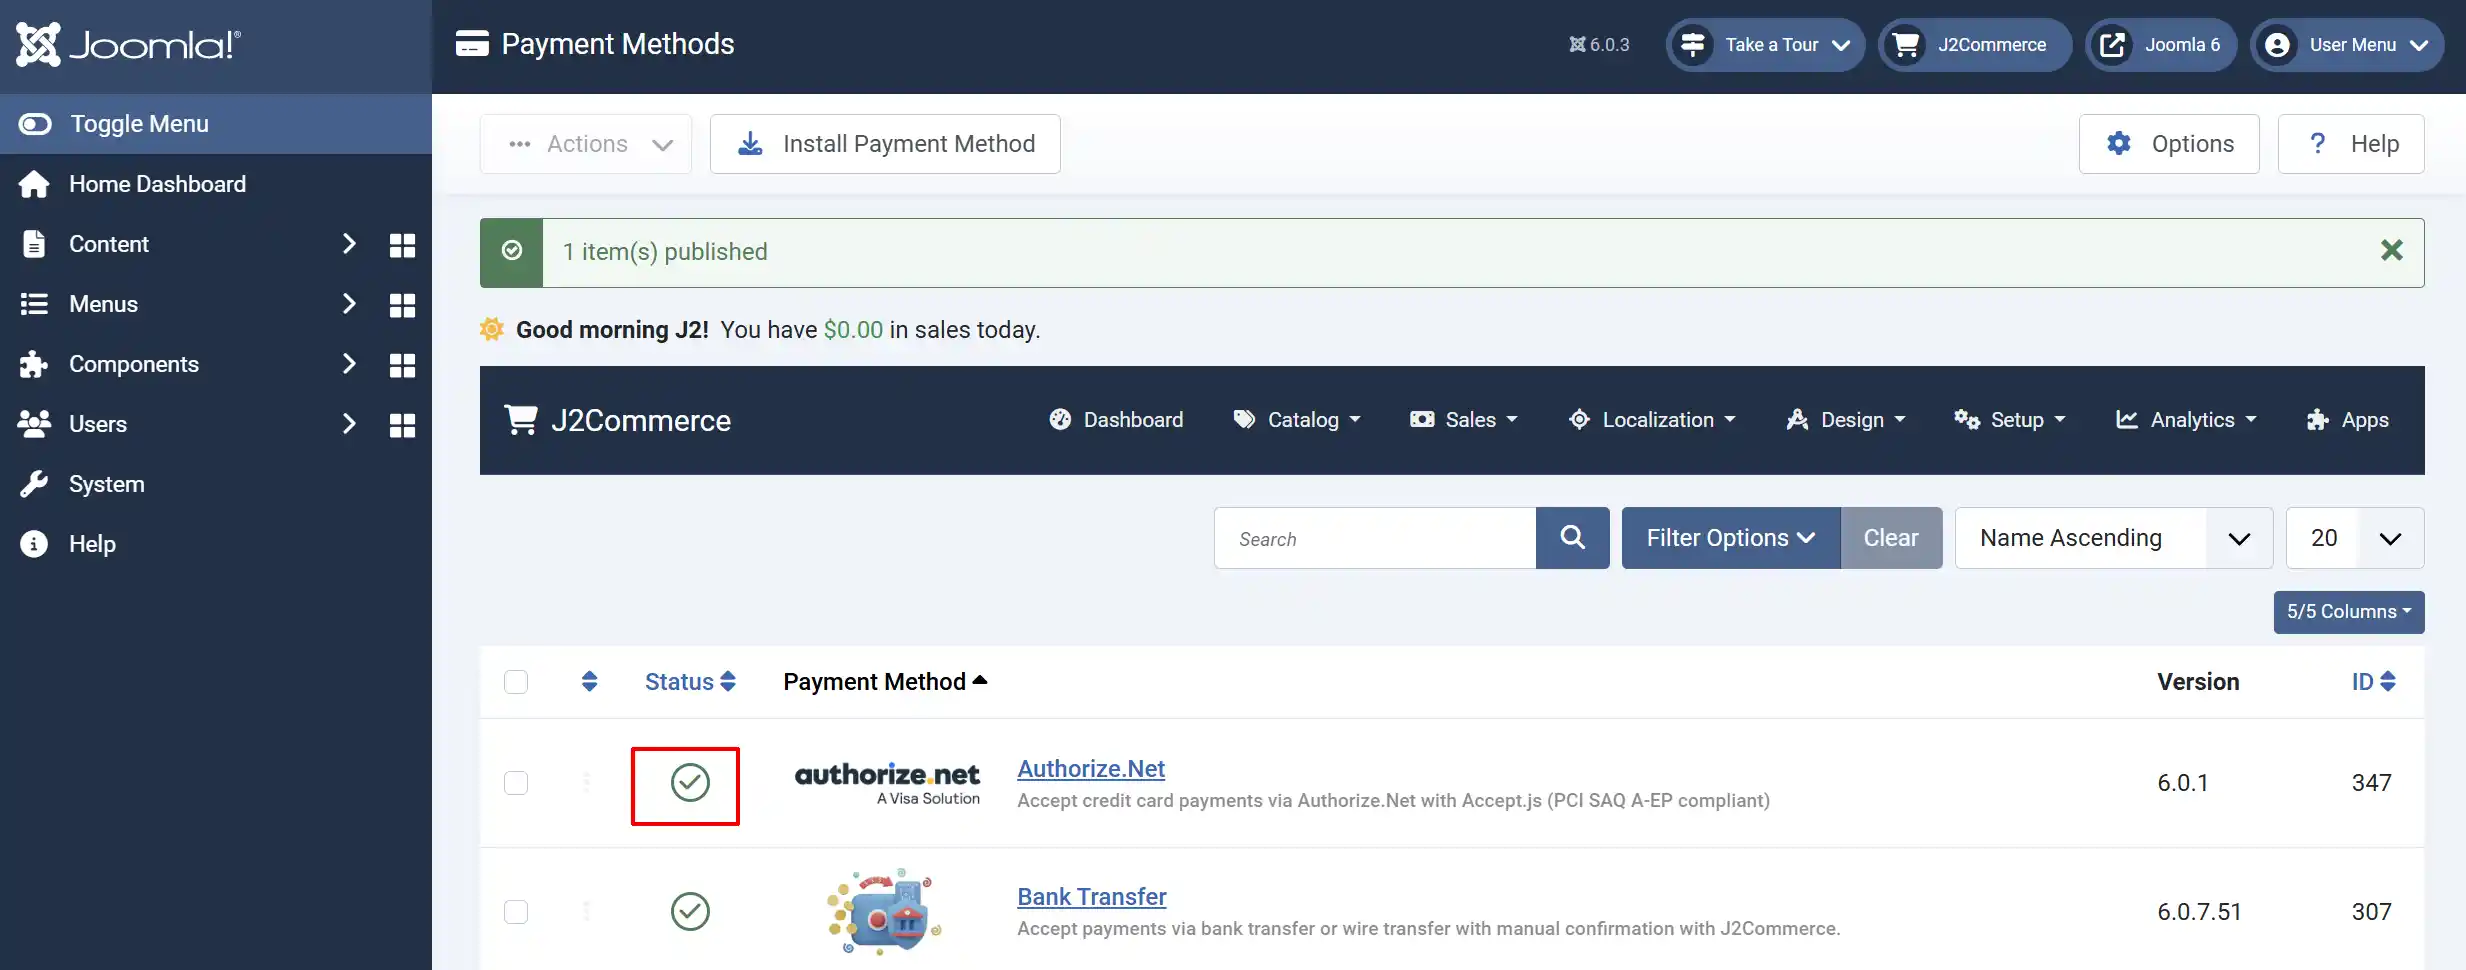Image resolution: width=2466 pixels, height=970 pixels.
Task: Open the Localization menu
Action: pyautogui.click(x=1652, y=420)
